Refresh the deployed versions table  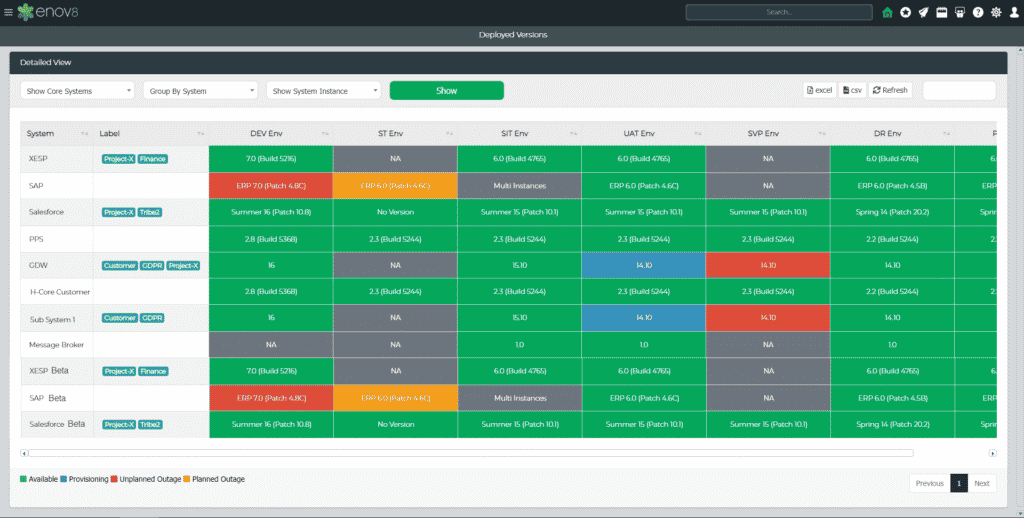[x=890, y=90]
